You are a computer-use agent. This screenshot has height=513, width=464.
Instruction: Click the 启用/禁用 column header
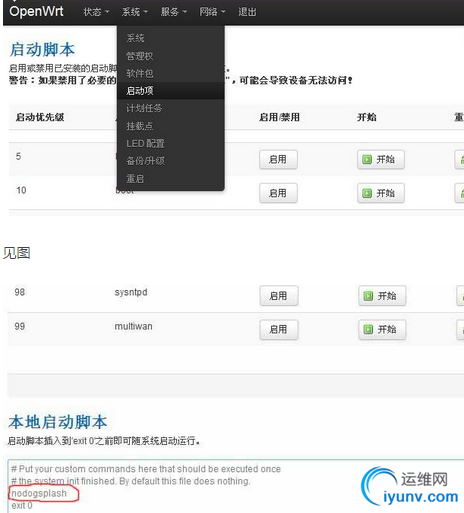(279, 117)
